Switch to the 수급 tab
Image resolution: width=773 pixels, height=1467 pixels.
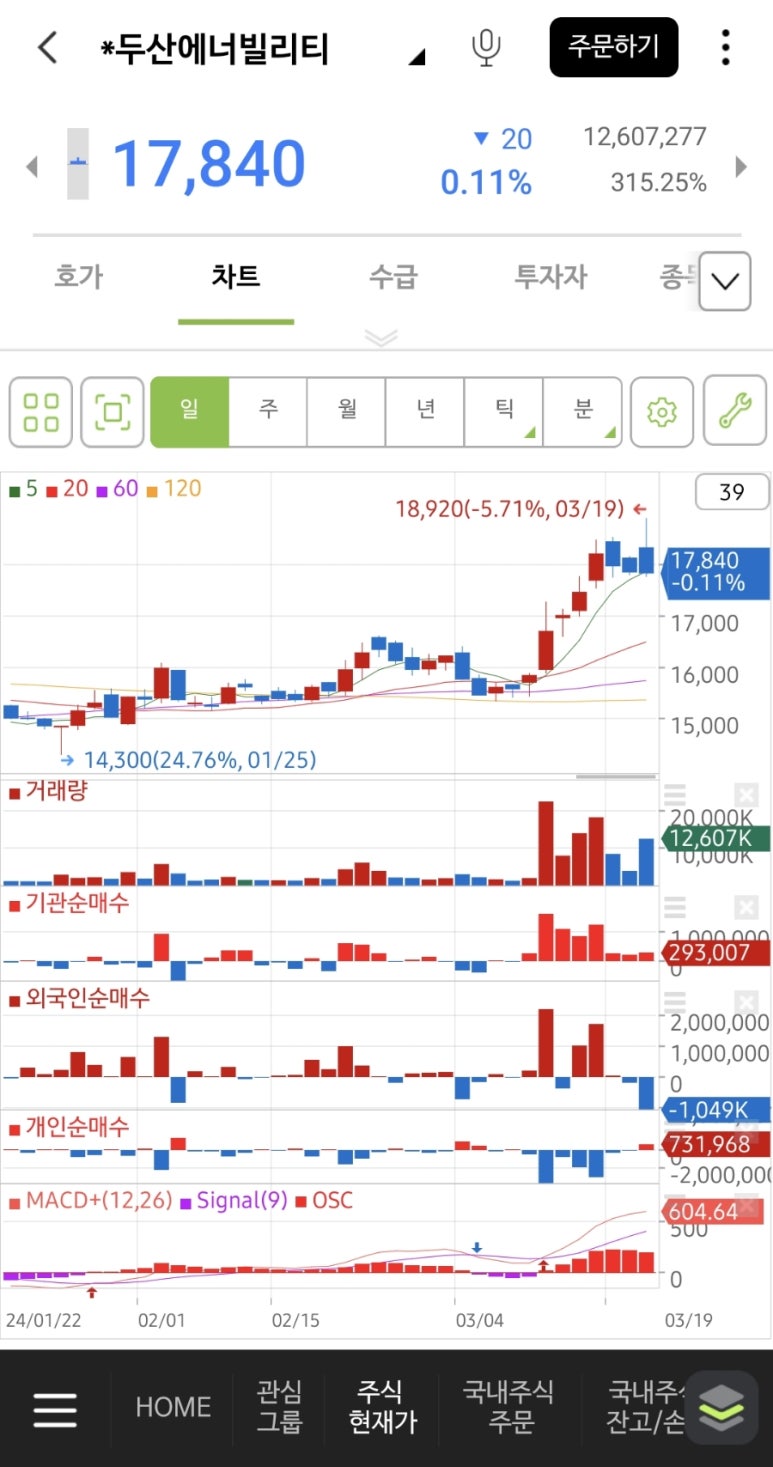click(393, 276)
